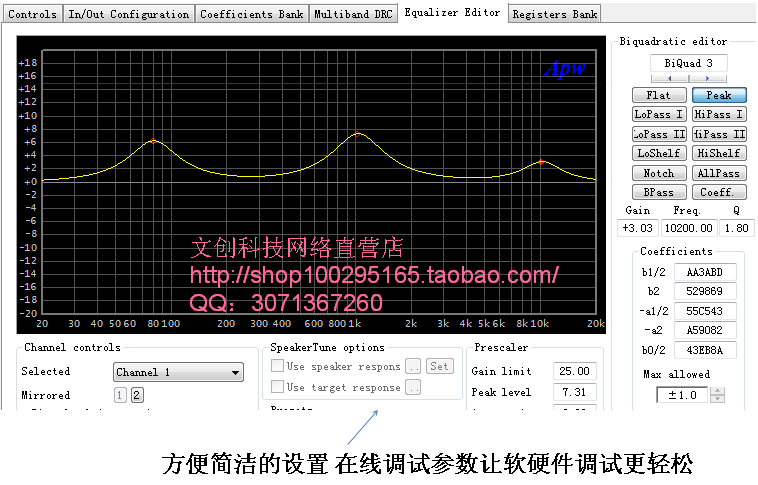Choose the HiPass I filter
The image size is (758, 485).
pyautogui.click(x=719, y=115)
